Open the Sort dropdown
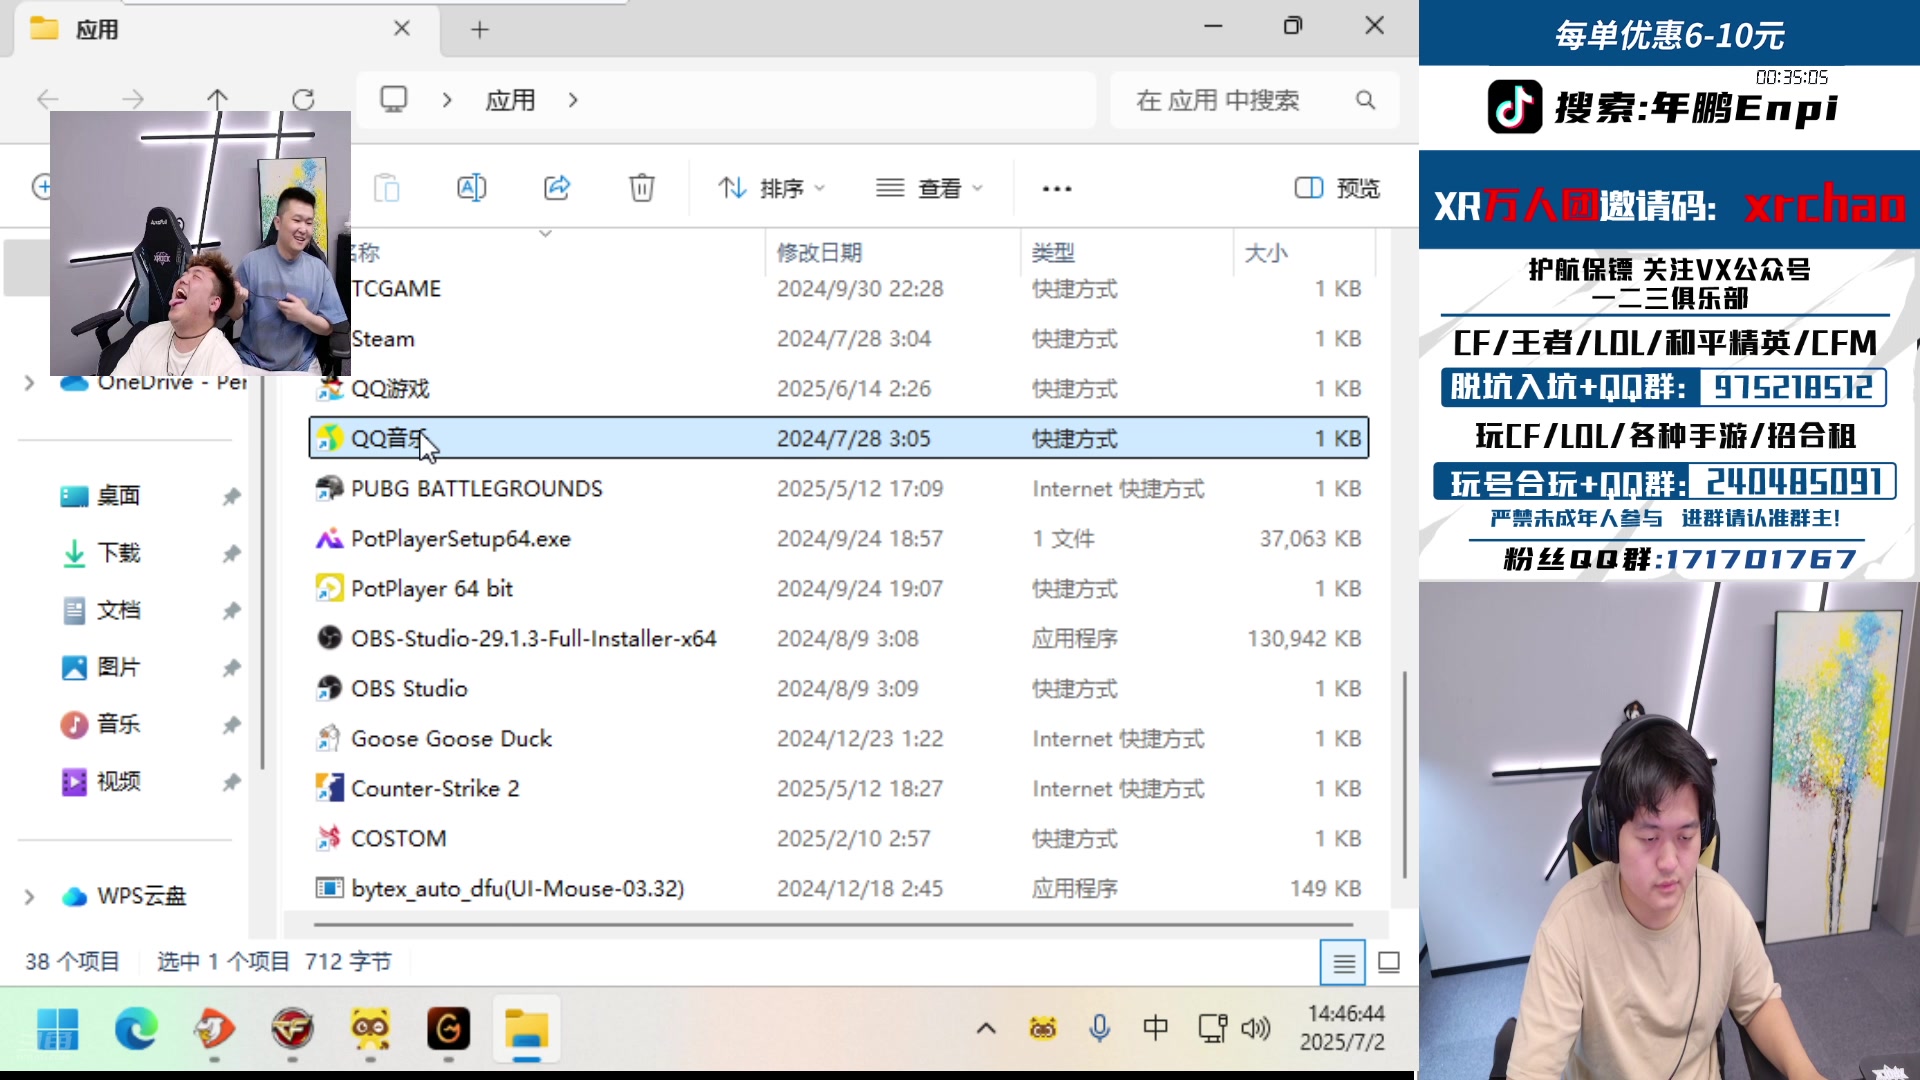The image size is (1920, 1080). point(772,188)
